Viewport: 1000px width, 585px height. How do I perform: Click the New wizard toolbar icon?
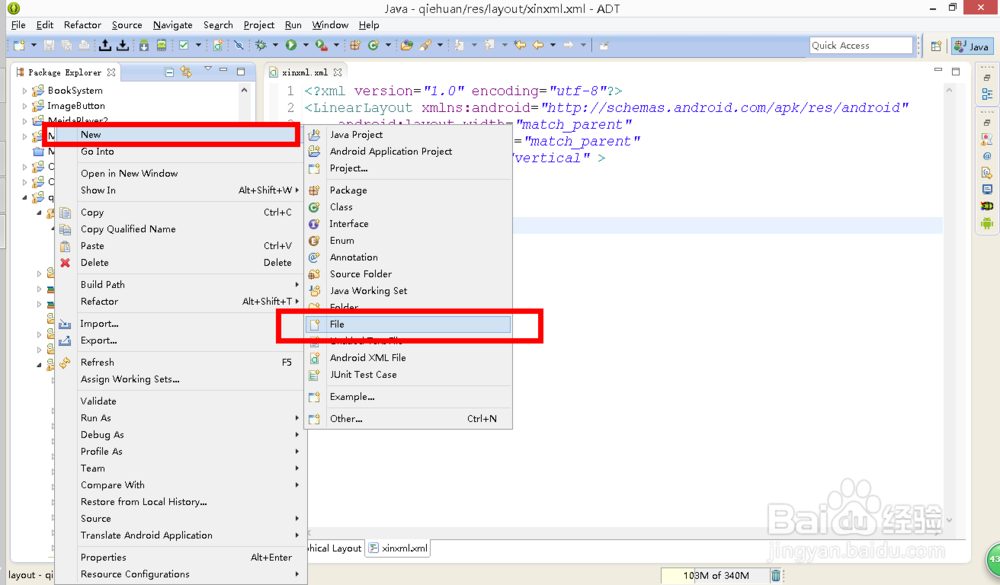click(x=18, y=45)
